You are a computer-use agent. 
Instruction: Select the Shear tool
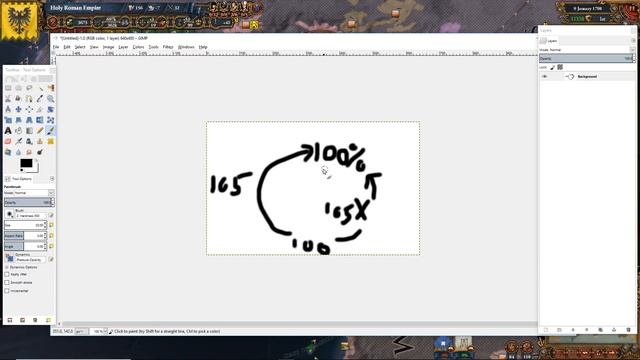coord(19,120)
